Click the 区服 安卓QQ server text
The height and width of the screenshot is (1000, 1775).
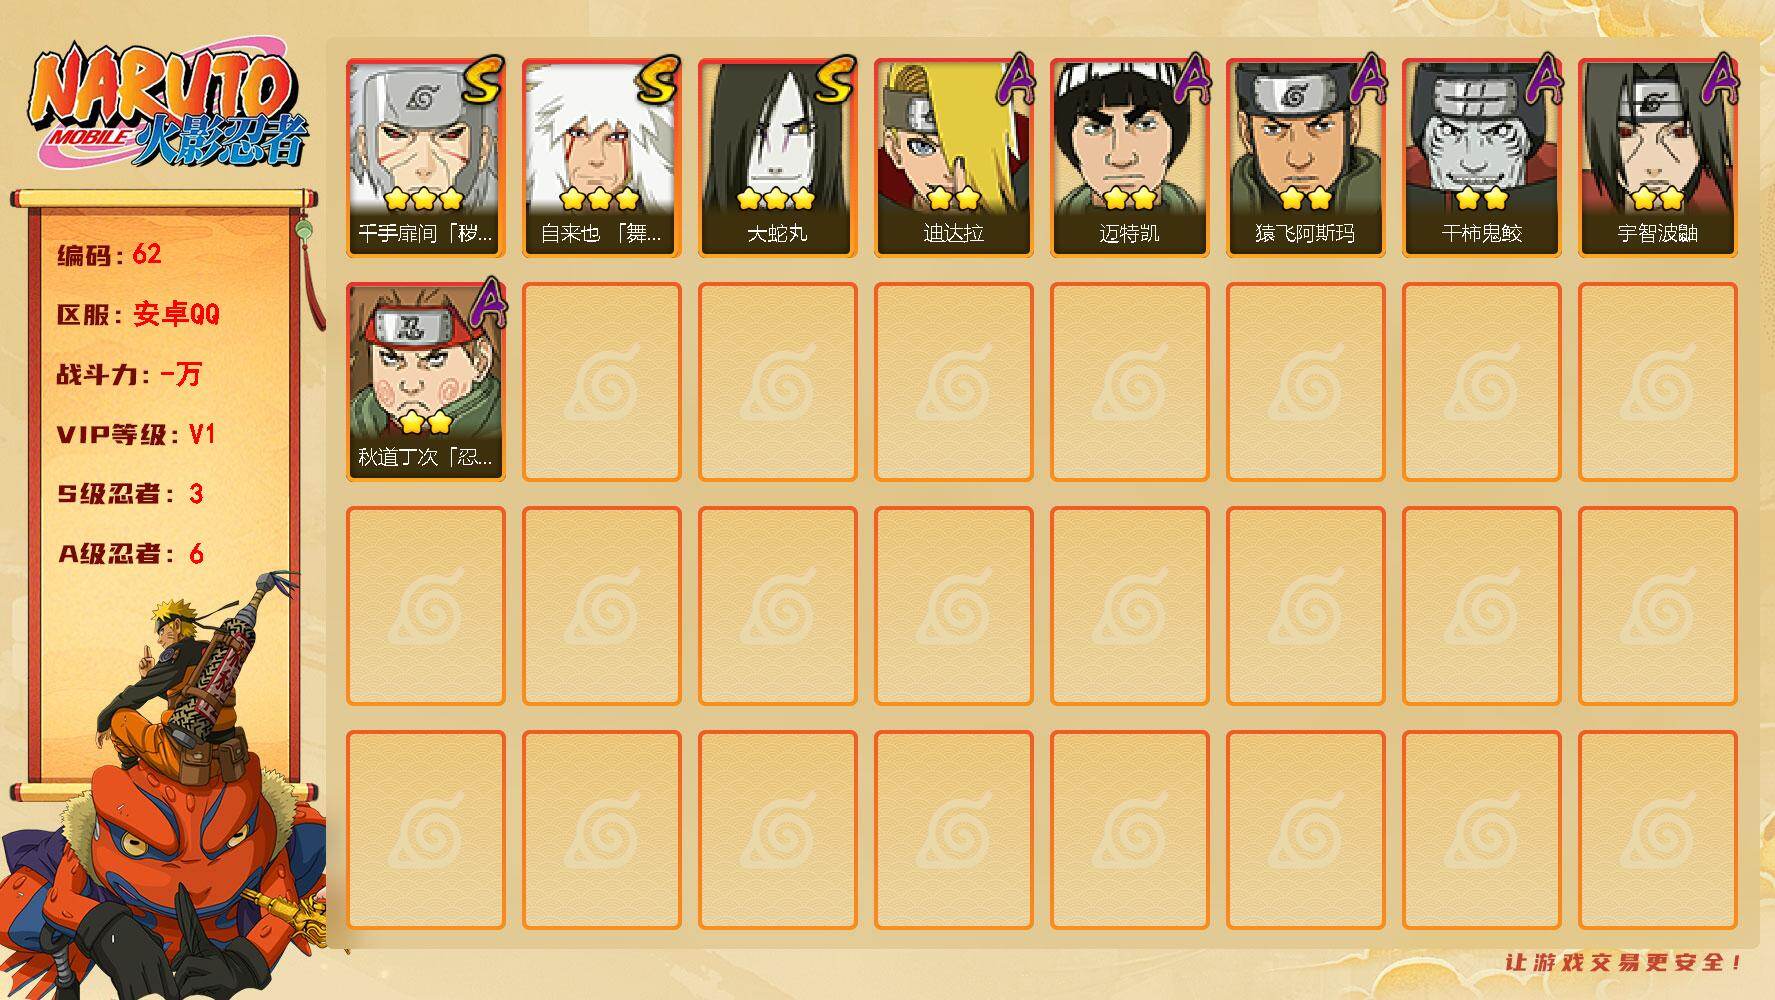pyautogui.click(x=137, y=315)
